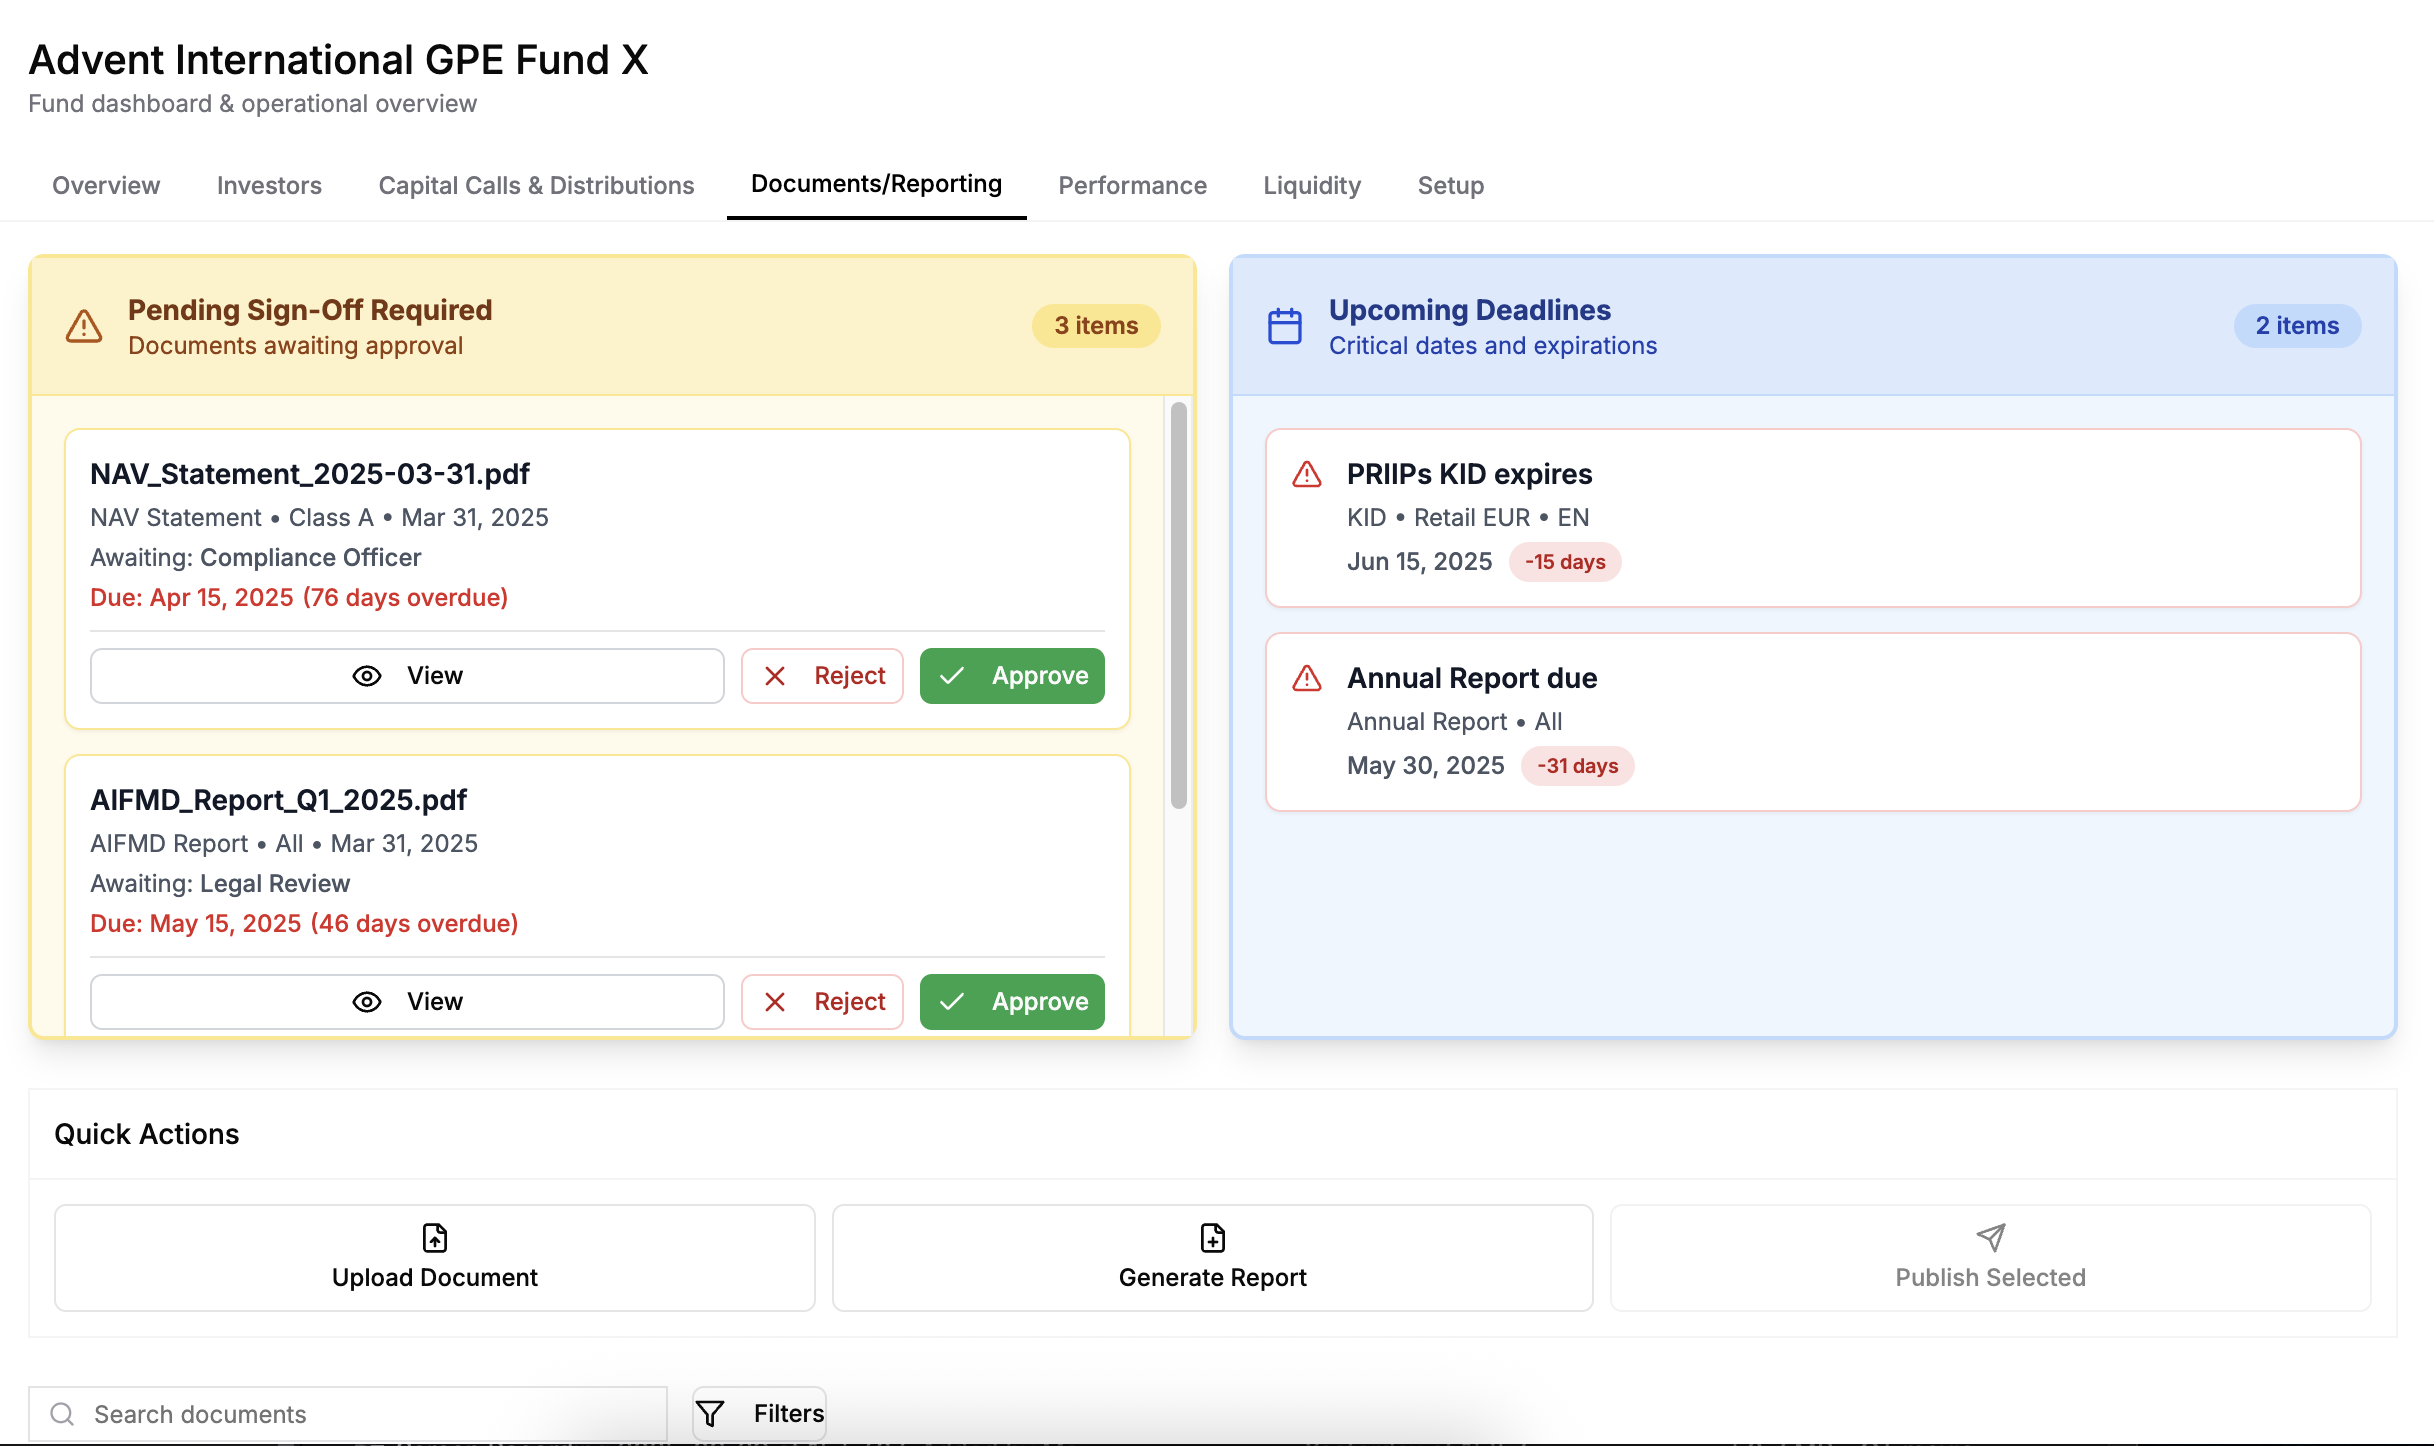Click 'KID • Retail EUR • EN' text
This screenshot has height=1446, width=2434.
point(1467,518)
